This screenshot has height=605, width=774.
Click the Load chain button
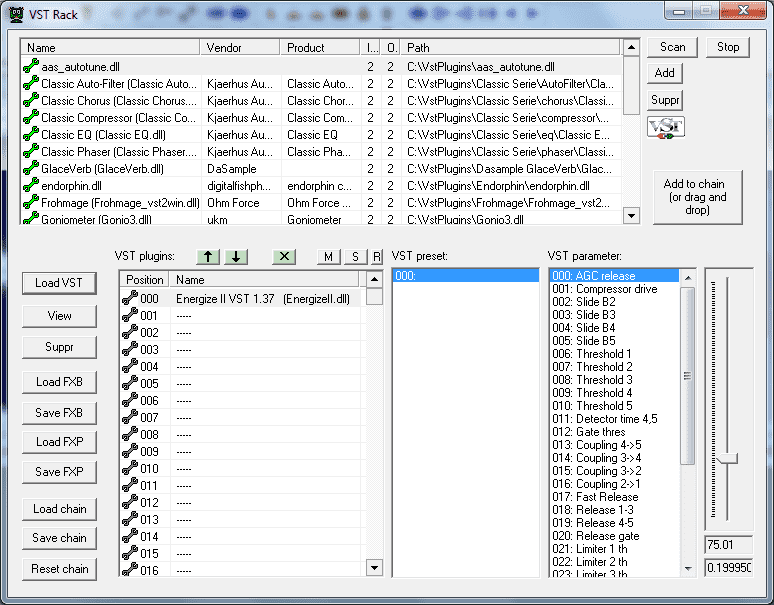[x=59, y=509]
